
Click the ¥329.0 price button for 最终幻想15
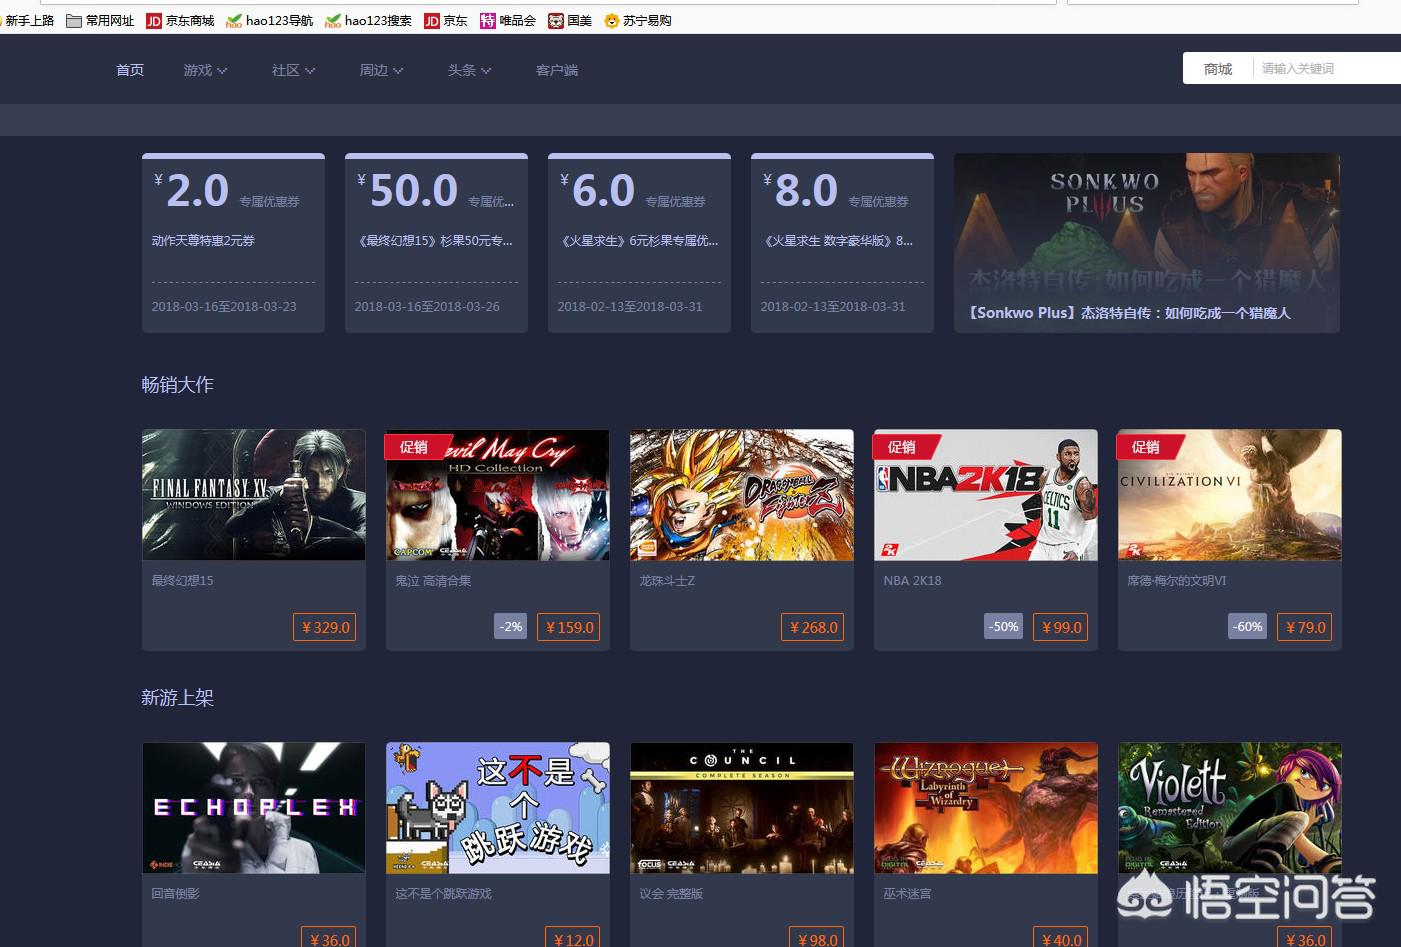(x=325, y=627)
